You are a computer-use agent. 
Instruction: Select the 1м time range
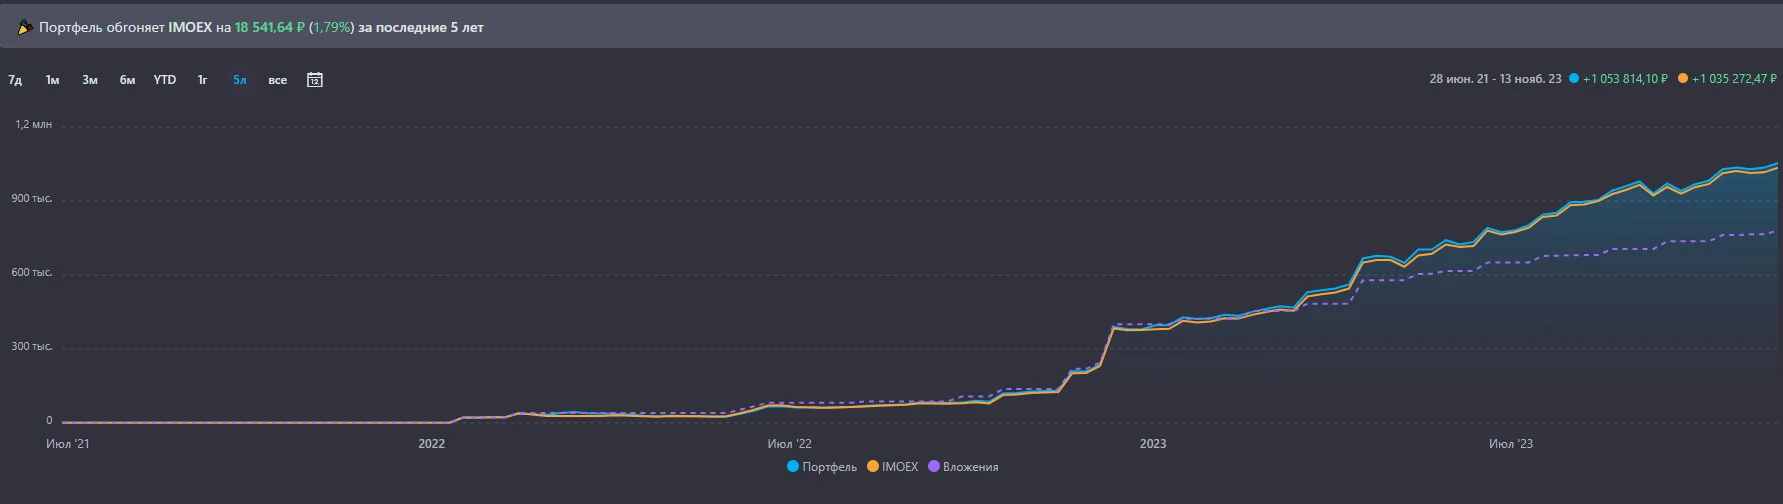click(52, 80)
